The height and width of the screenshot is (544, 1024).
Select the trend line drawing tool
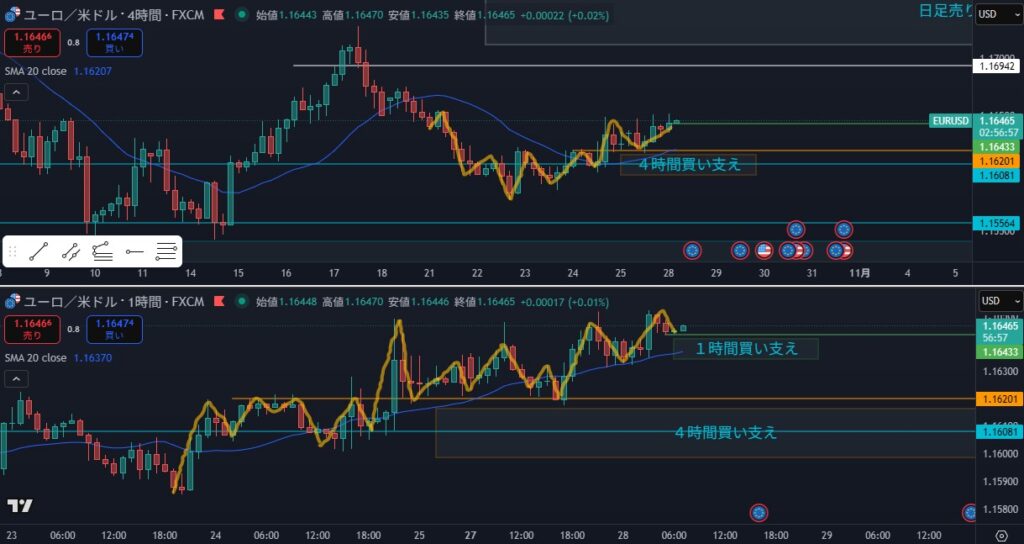(x=40, y=252)
